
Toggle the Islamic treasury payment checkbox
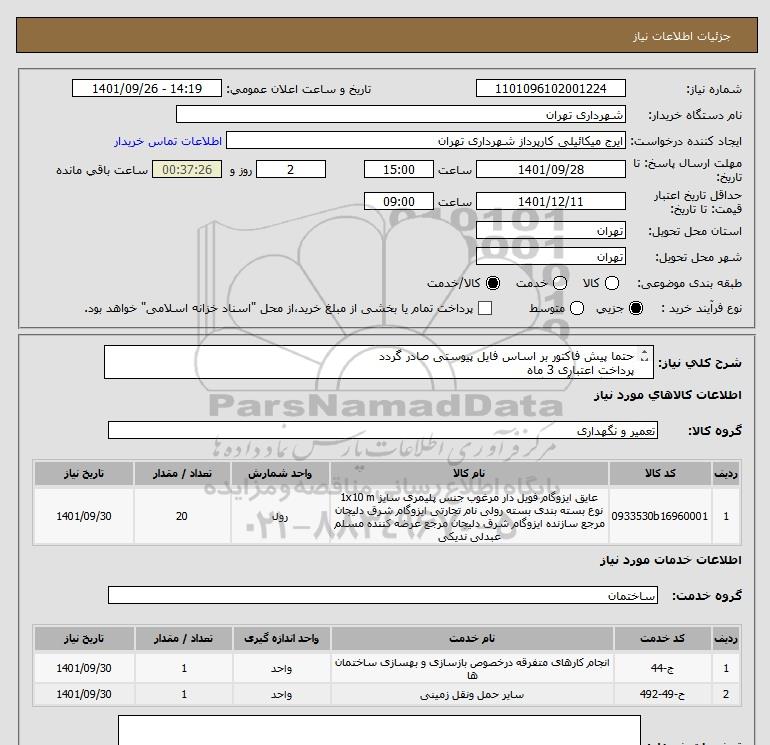click(485, 308)
